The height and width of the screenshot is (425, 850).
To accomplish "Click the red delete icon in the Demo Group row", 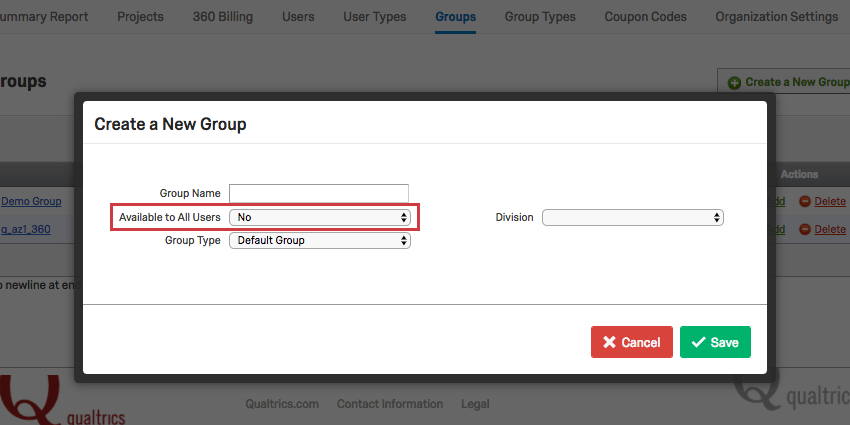I will (804, 201).
